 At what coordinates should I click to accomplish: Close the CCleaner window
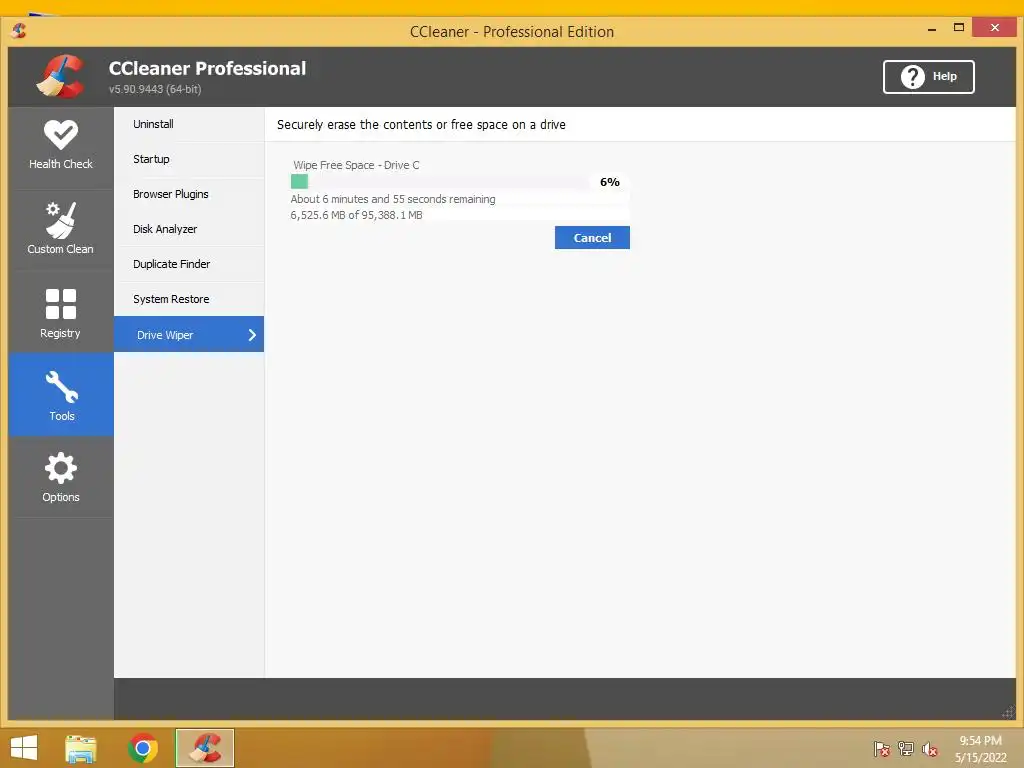pyautogui.click(x=994, y=27)
